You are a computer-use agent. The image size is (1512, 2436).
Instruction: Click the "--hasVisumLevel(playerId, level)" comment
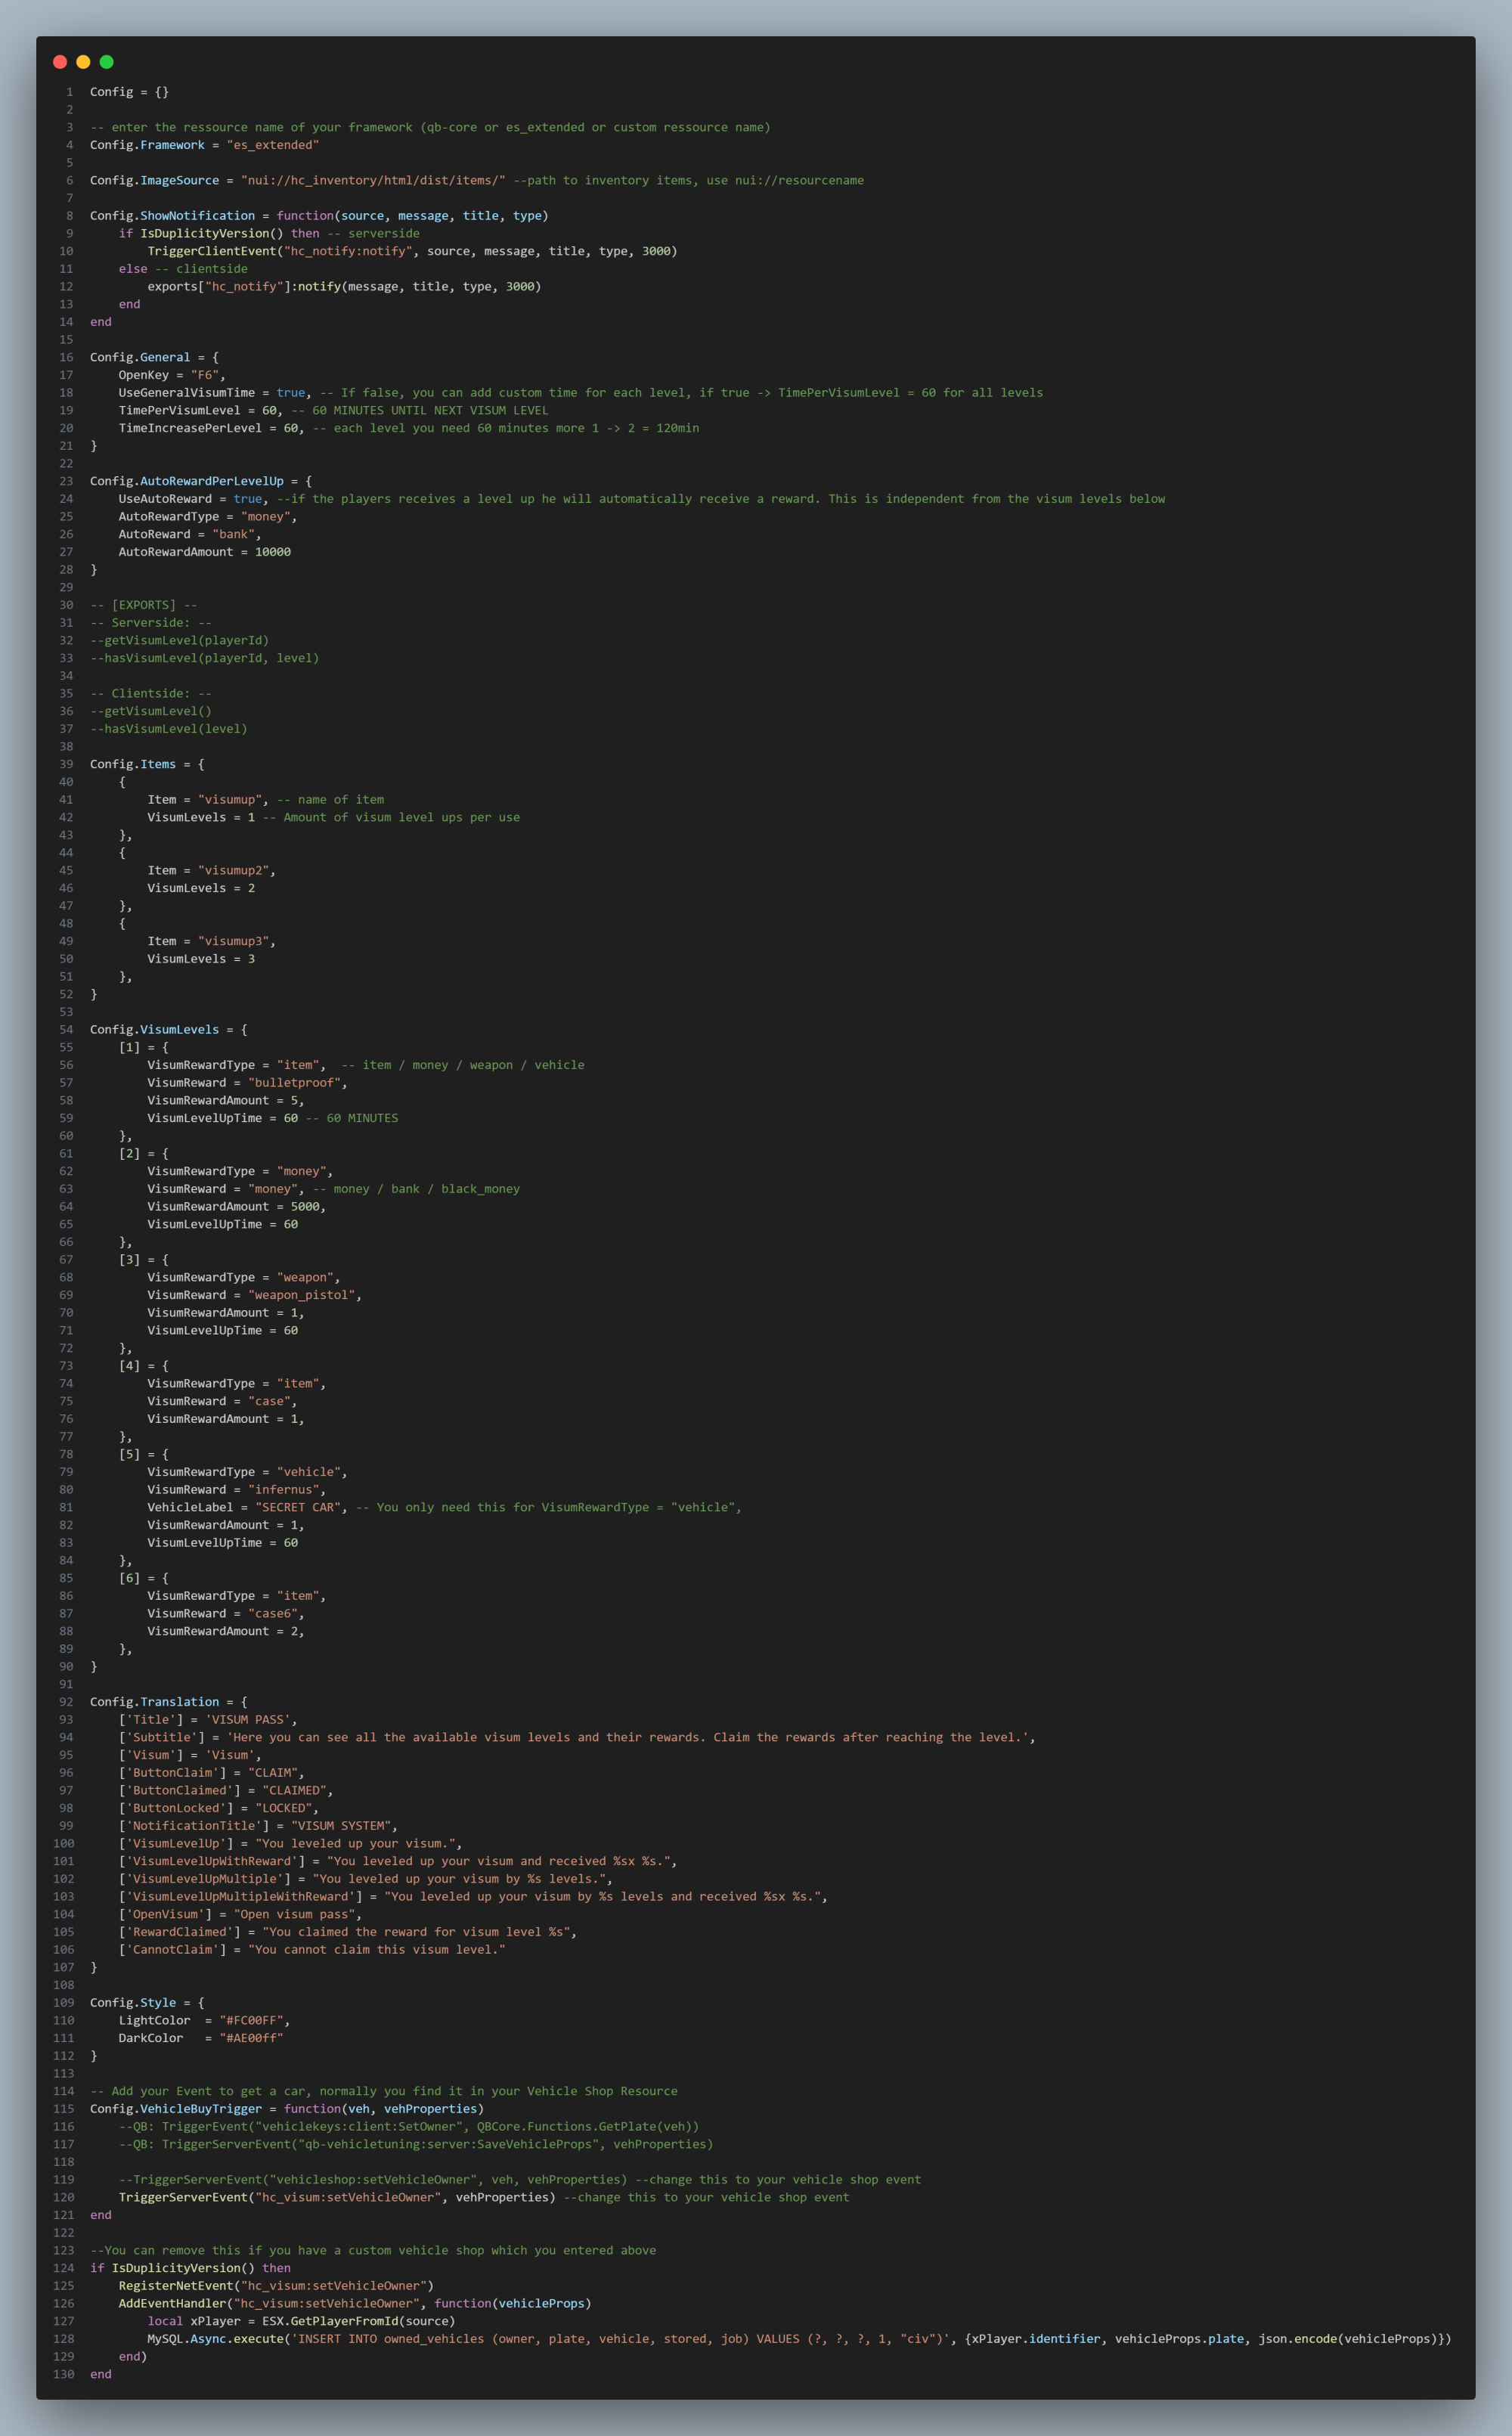[x=205, y=658]
